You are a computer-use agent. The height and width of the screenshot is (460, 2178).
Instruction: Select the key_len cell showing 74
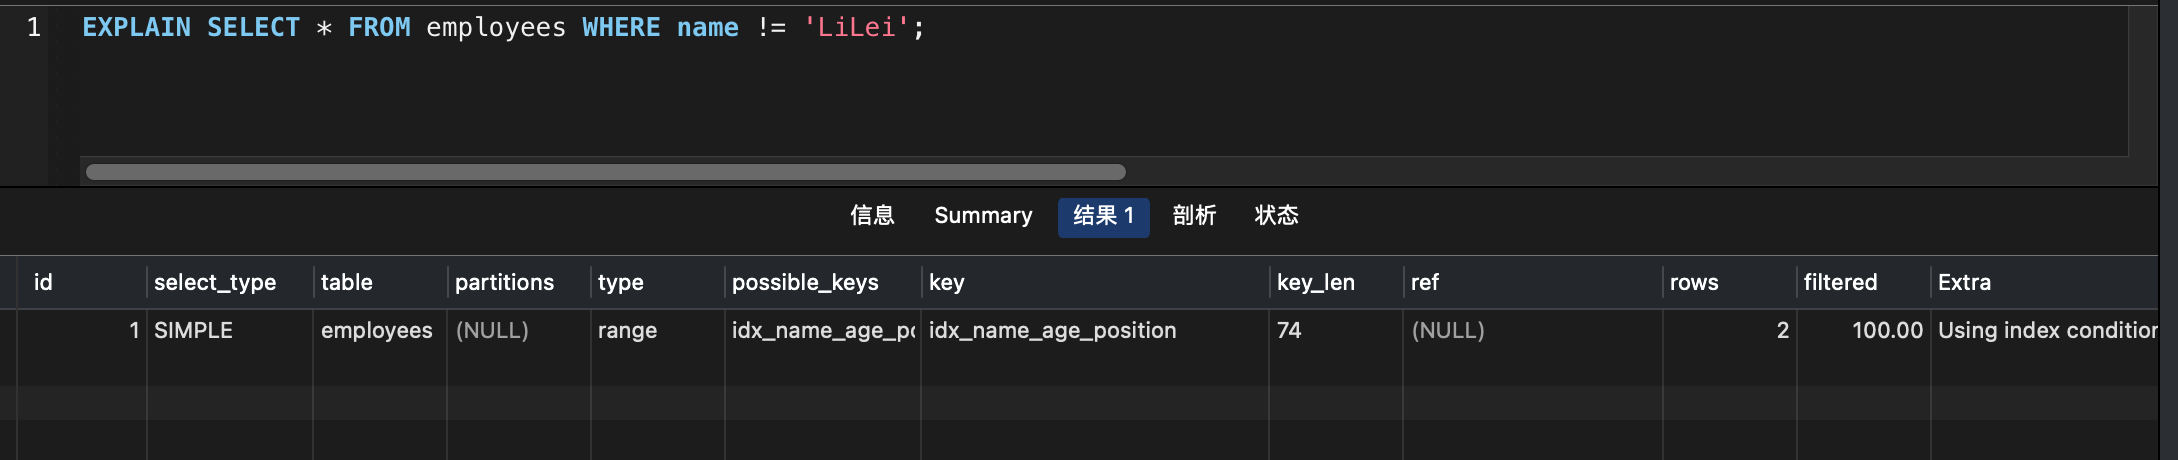point(1289,331)
